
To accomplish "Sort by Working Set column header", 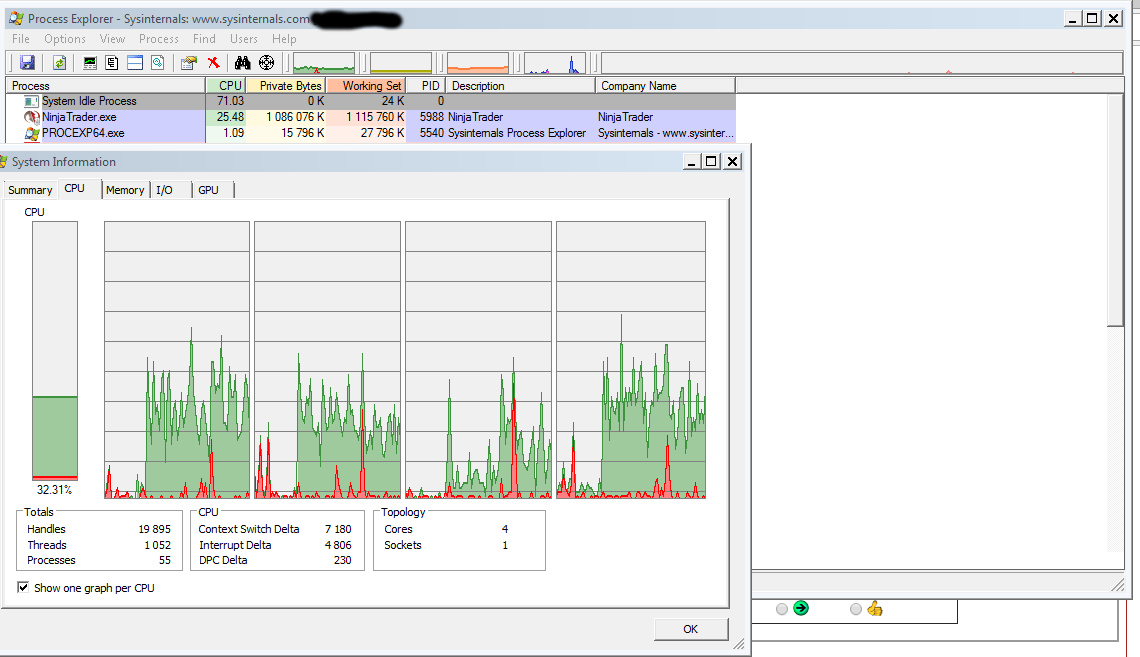I will click(366, 86).
